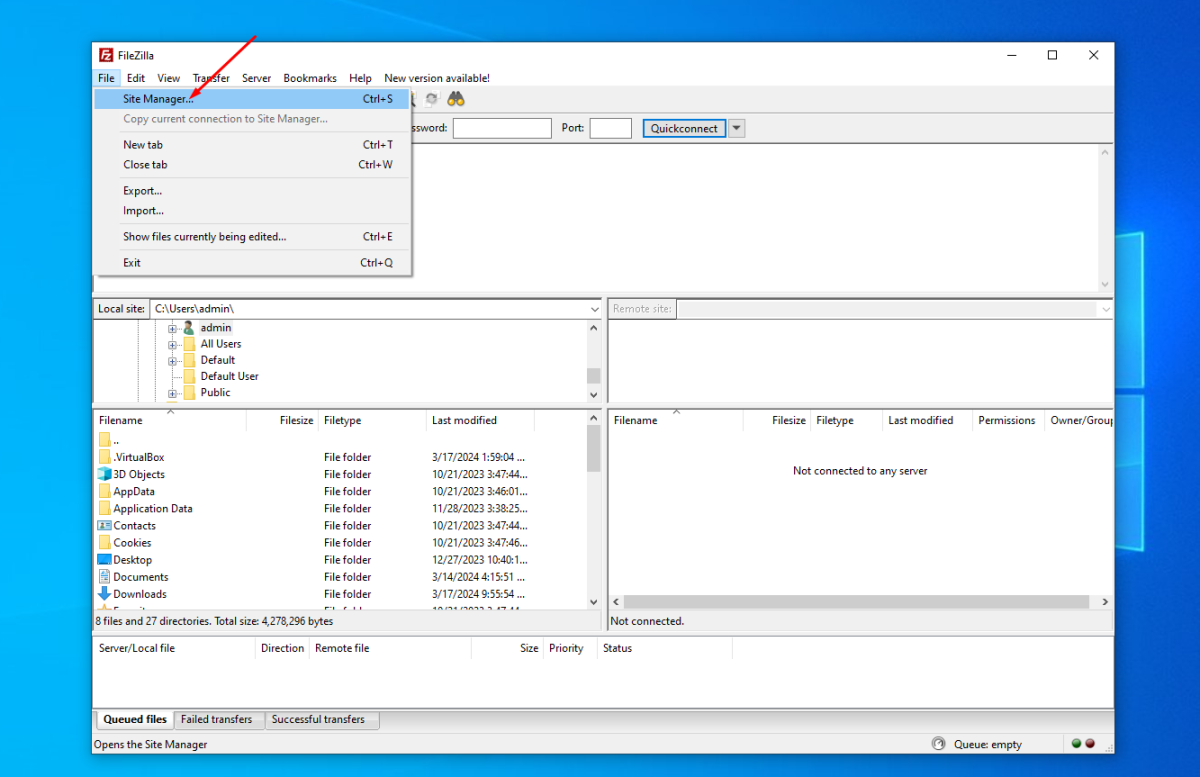Screen dimensions: 1200x777
Task: Click the Documents folder icon
Action: [x=105, y=577]
